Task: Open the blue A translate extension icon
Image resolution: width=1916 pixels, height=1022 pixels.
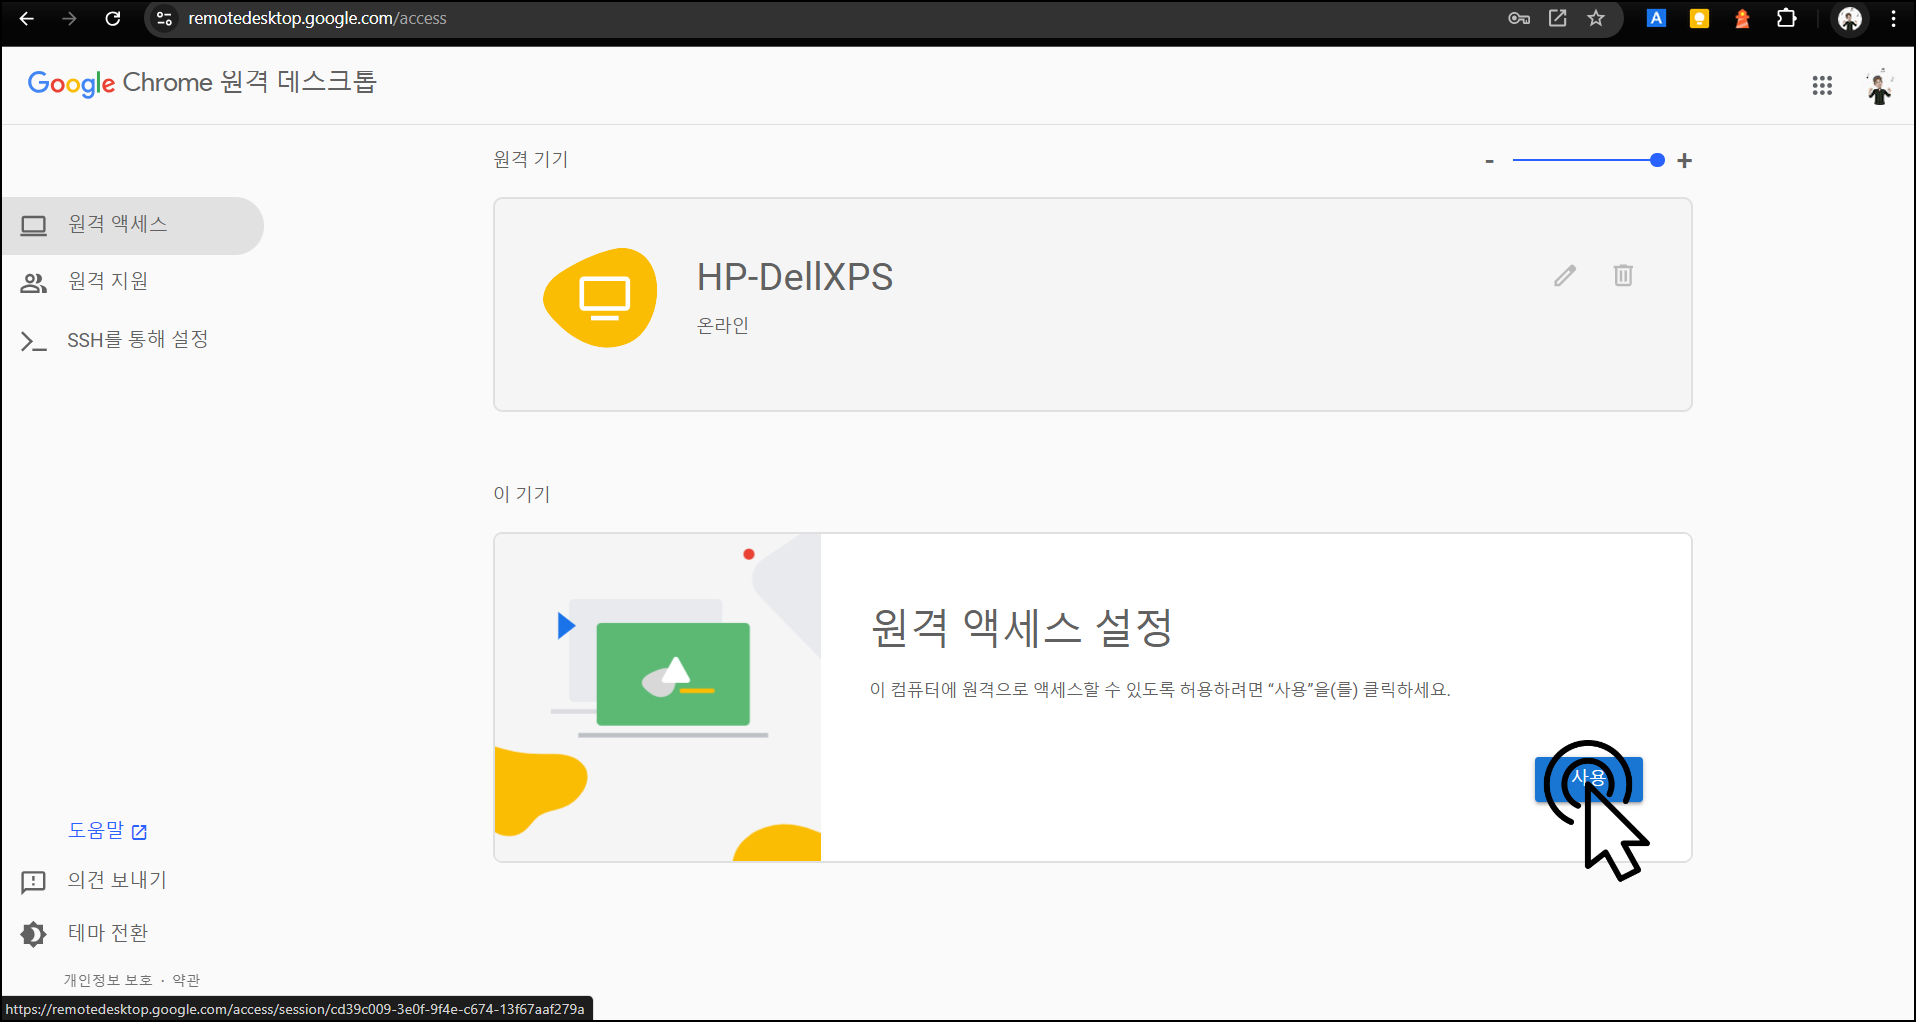Action: click(x=1656, y=18)
